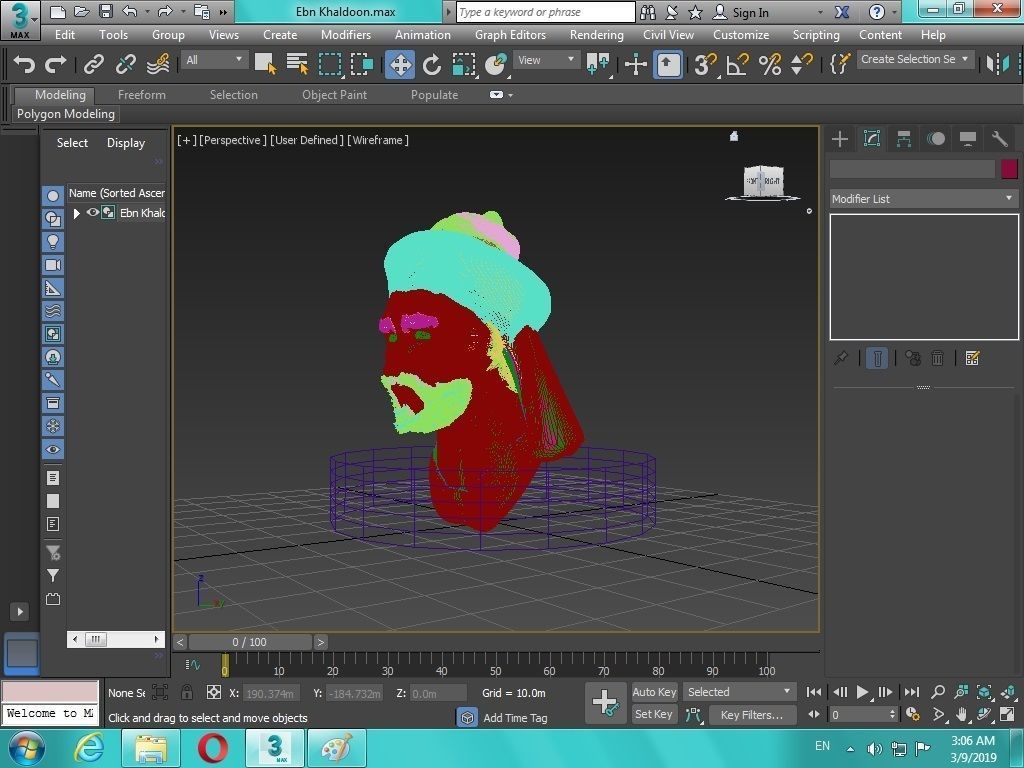This screenshot has height=768, width=1024.
Task: Click the search keyword field
Action: tap(545, 12)
